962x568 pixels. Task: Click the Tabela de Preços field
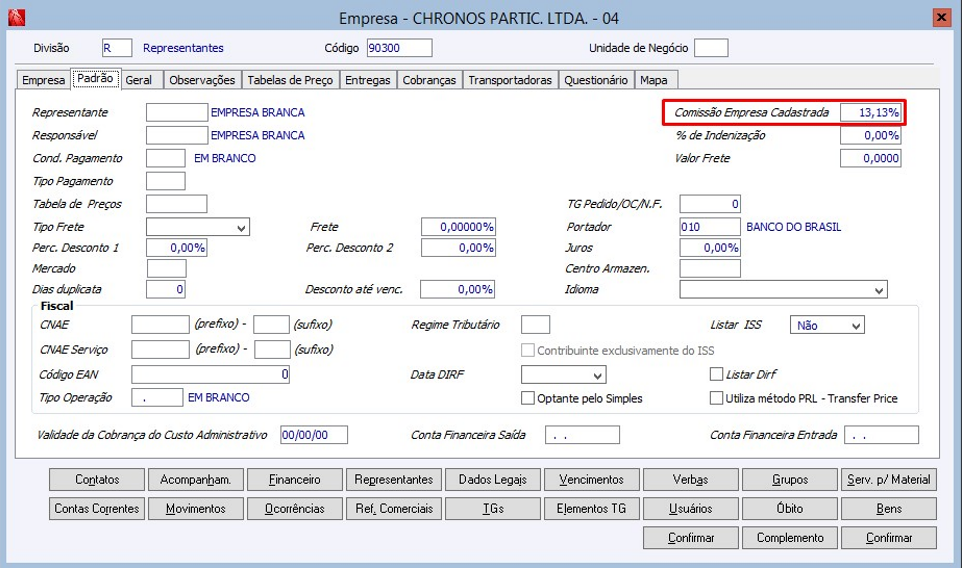(x=177, y=204)
